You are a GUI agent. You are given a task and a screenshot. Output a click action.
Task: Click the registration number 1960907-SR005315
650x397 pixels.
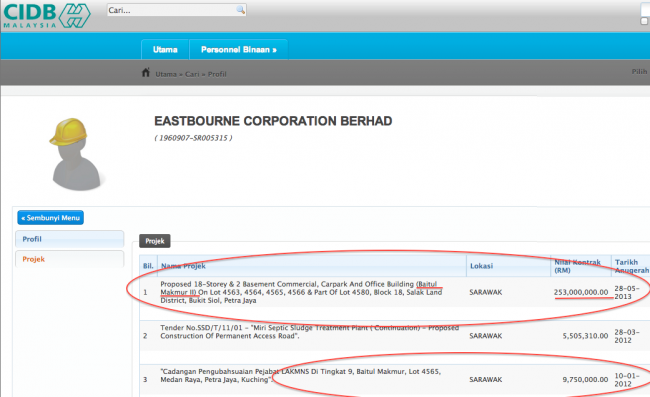pos(193,138)
